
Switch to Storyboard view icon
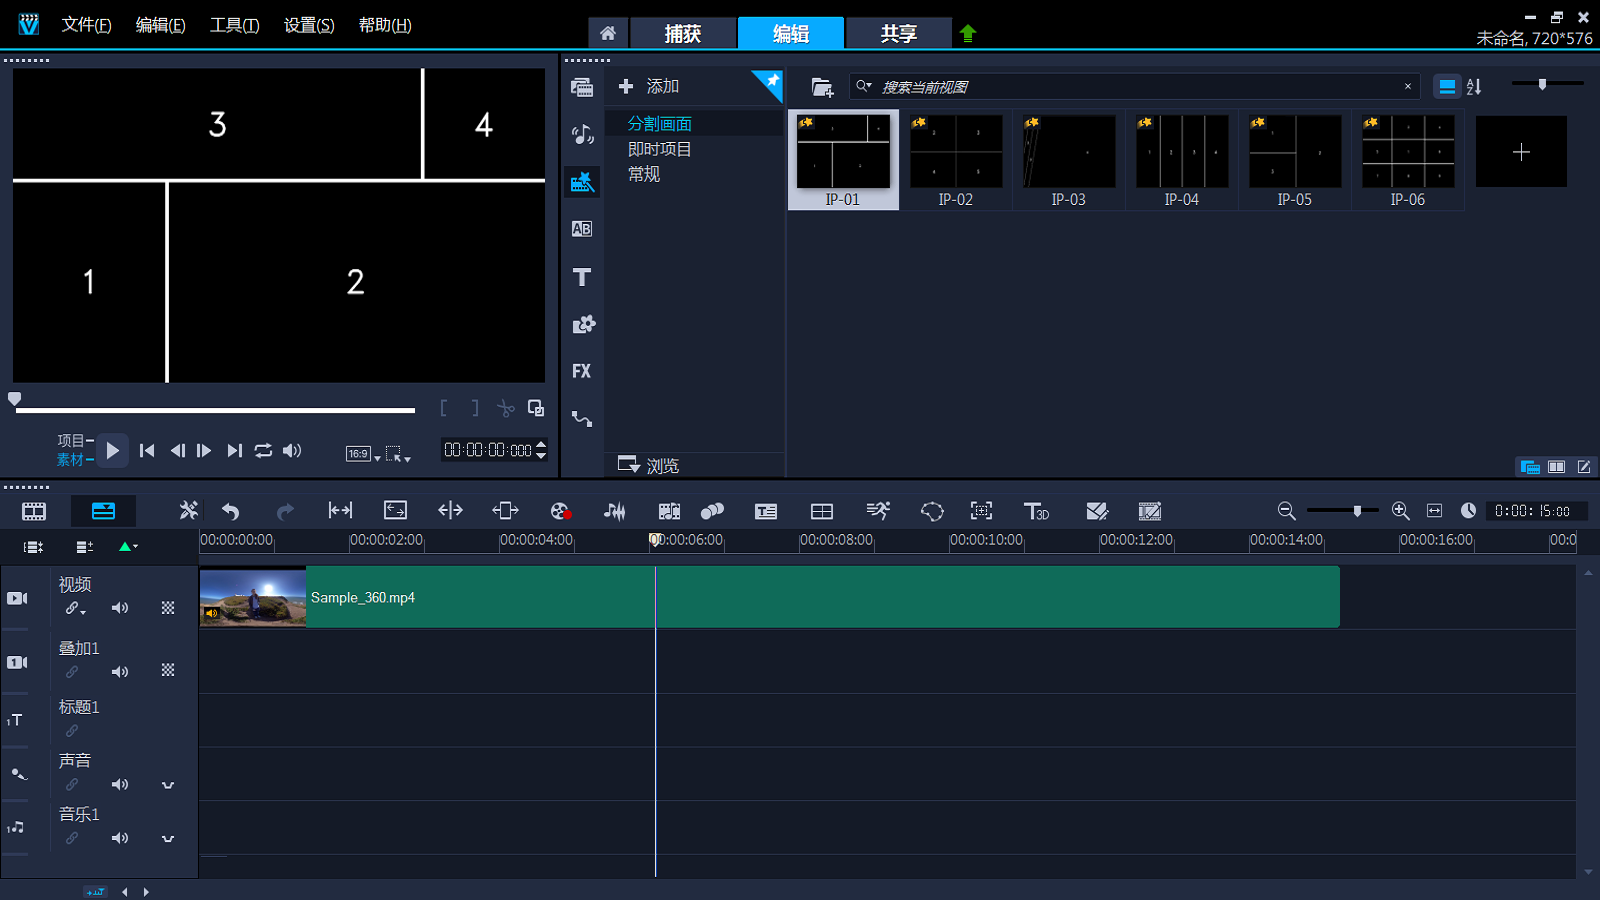click(x=34, y=511)
